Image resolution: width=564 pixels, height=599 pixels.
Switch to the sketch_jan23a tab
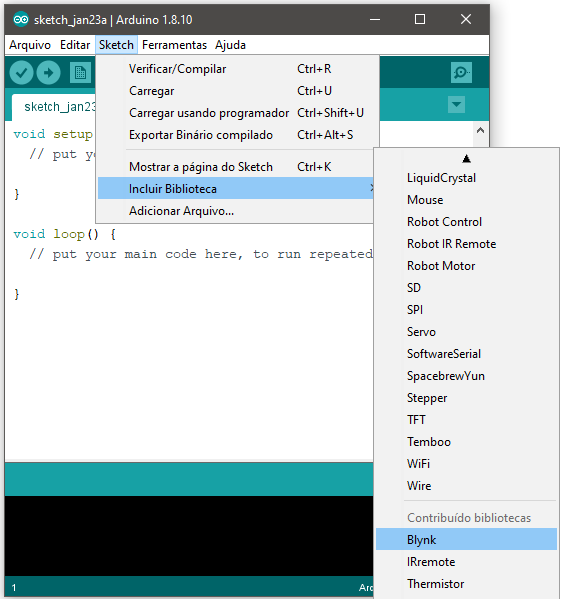point(54,107)
